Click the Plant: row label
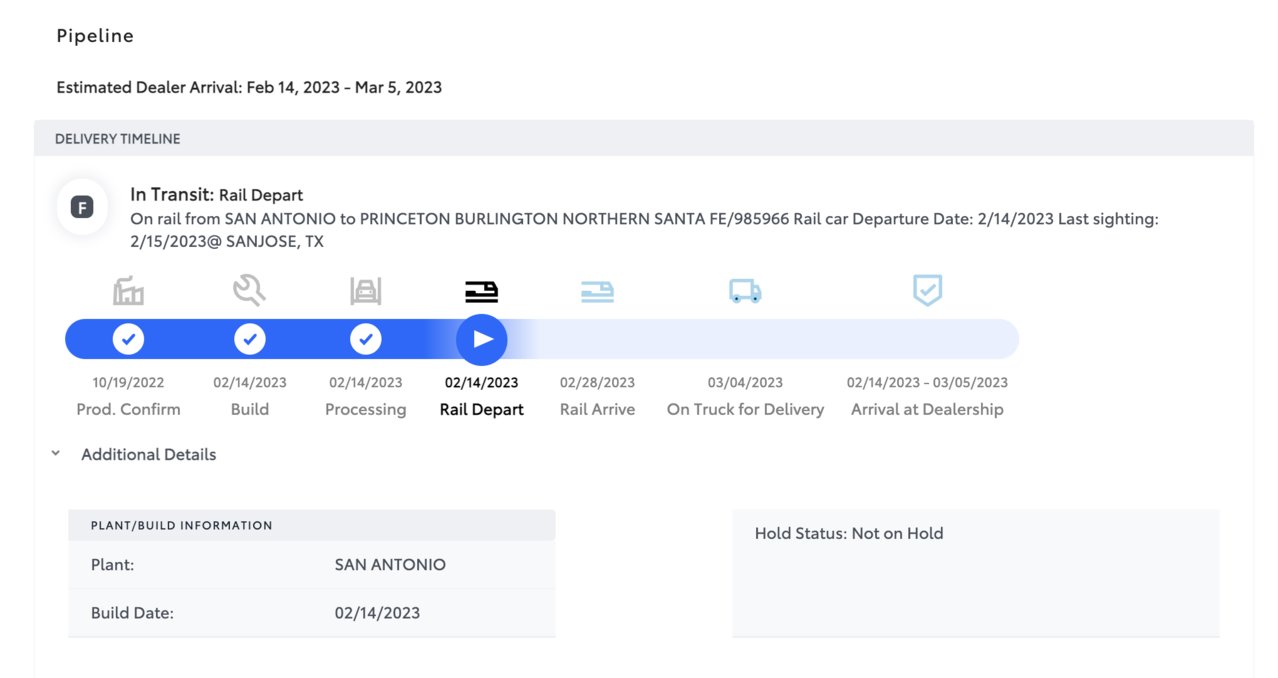1278x678 pixels. 113,565
